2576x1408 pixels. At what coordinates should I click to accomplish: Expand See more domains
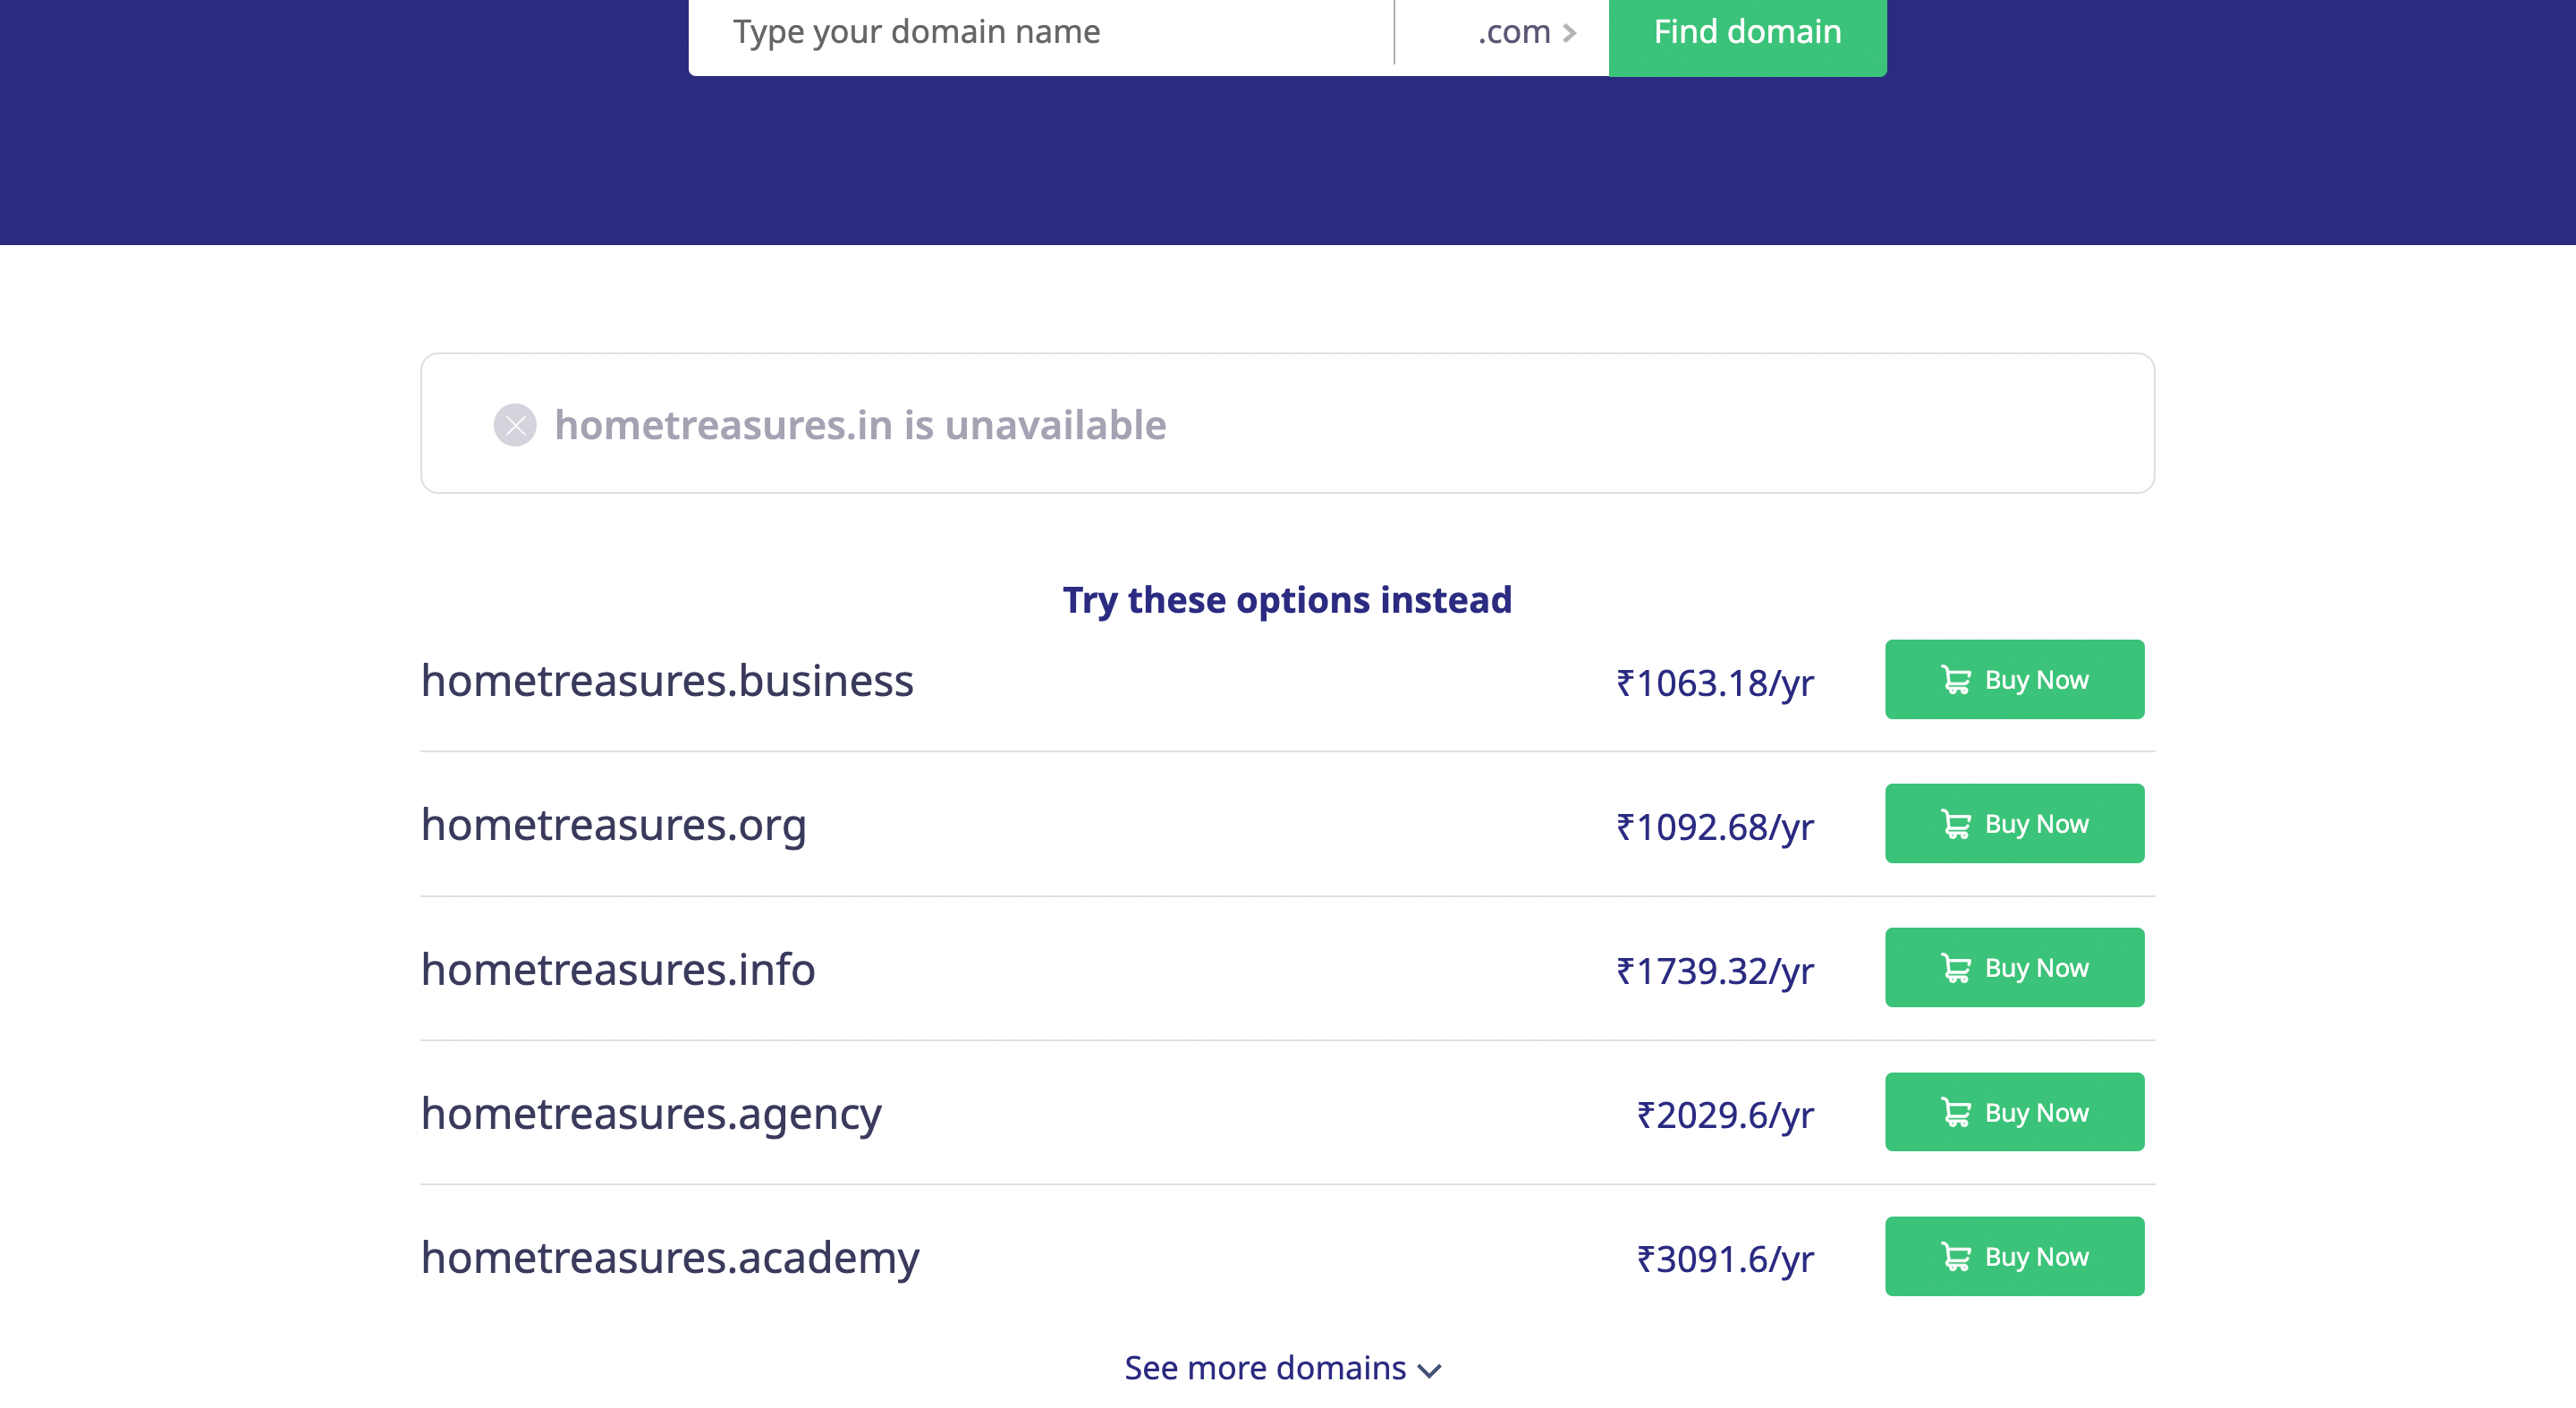coord(1265,1367)
